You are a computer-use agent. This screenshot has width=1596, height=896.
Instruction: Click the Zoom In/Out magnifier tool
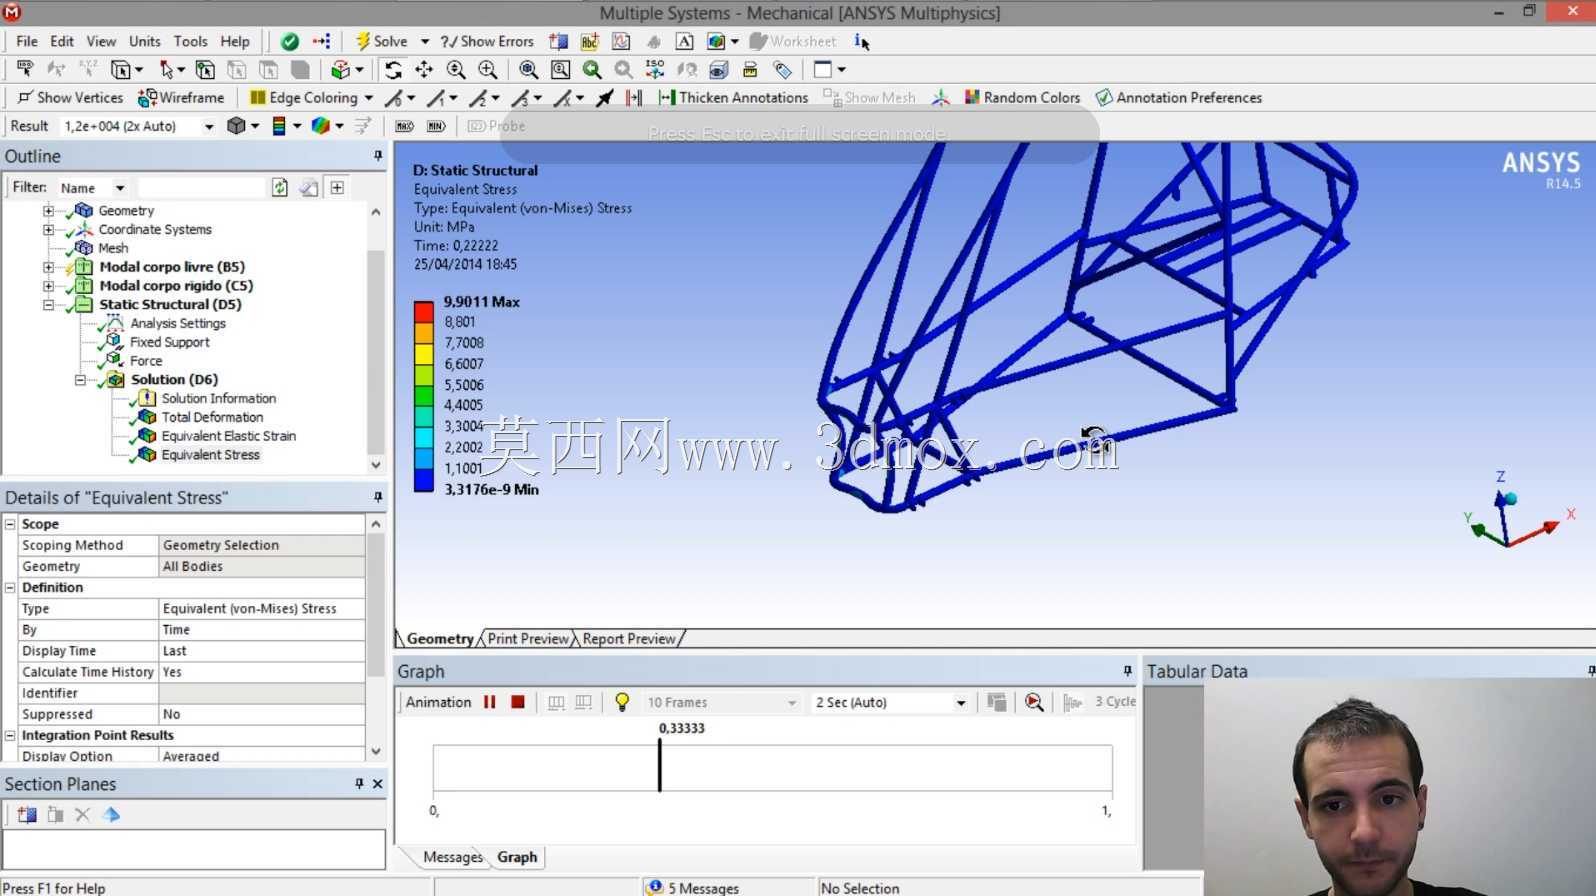[x=456, y=70]
